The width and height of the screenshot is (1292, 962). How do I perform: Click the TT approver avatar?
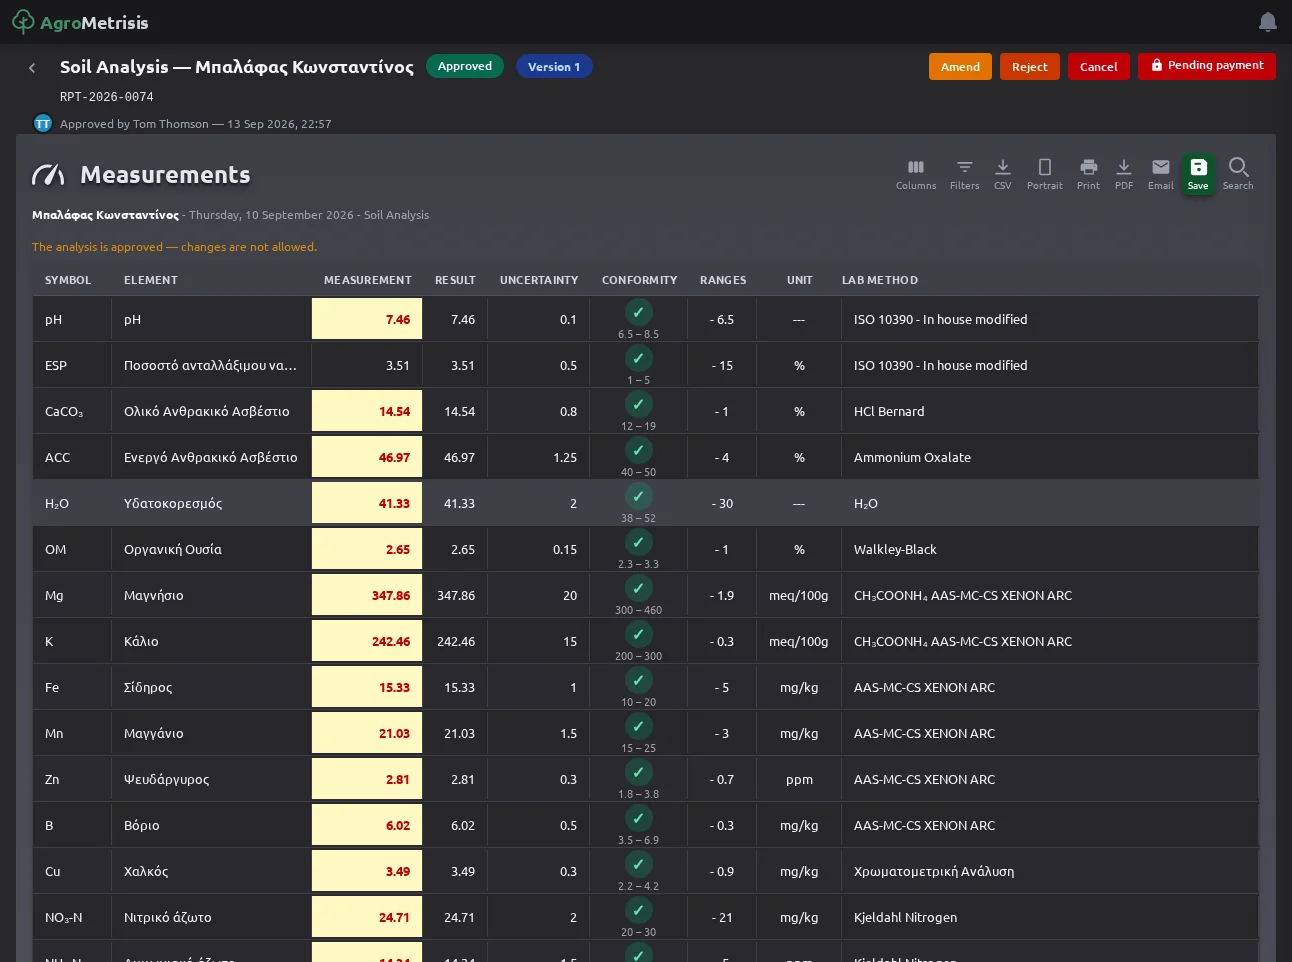(43, 123)
